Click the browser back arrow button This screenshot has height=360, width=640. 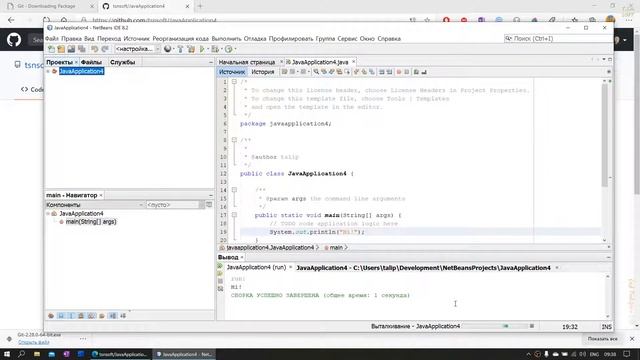coord(11,20)
